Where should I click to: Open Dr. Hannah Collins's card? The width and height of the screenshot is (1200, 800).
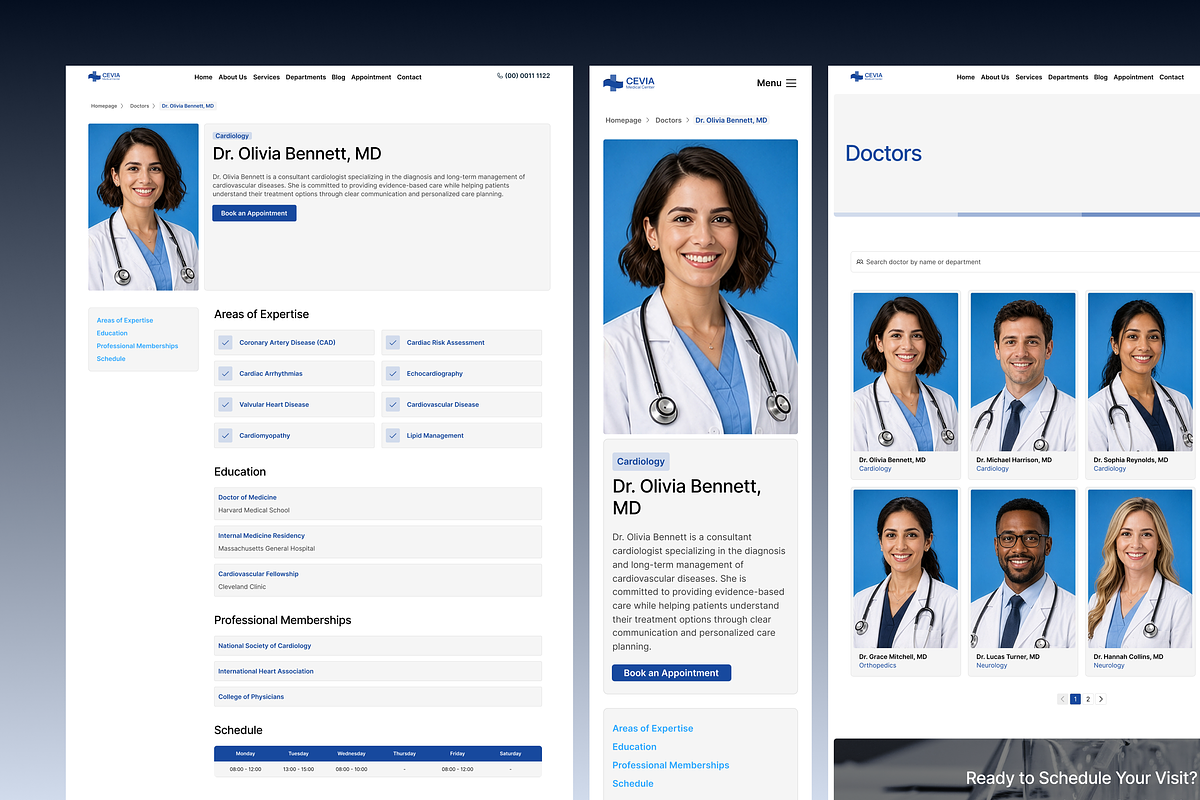[x=1140, y=582]
